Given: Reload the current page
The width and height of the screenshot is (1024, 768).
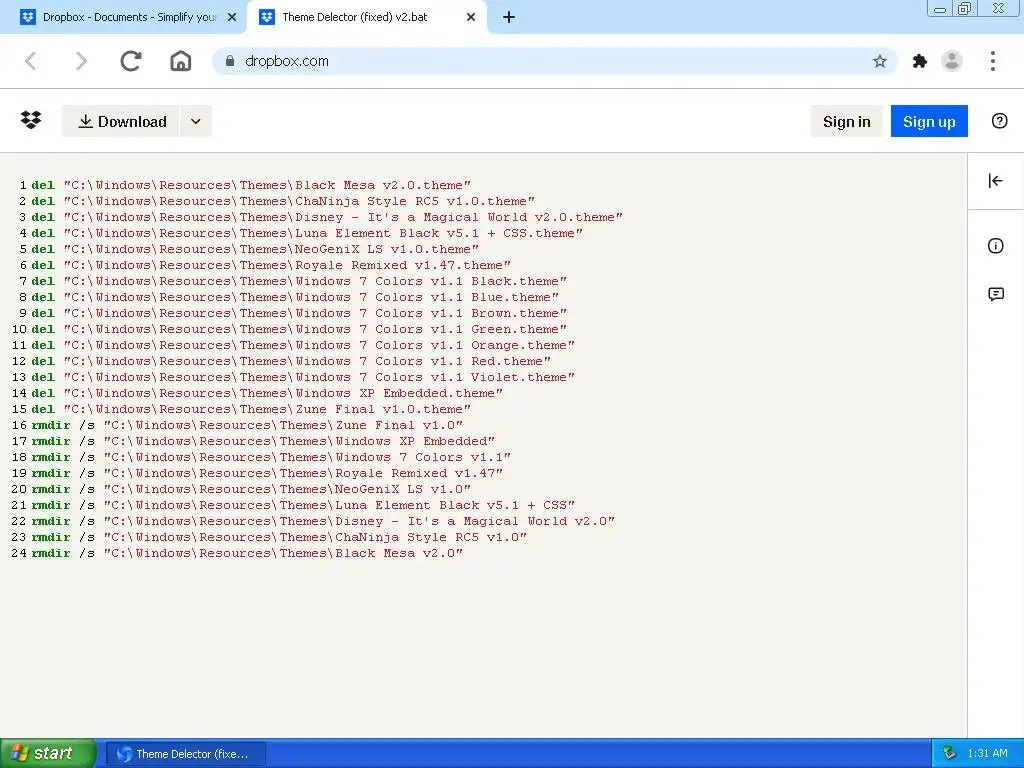Looking at the screenshot, I should tap(131, 61).
